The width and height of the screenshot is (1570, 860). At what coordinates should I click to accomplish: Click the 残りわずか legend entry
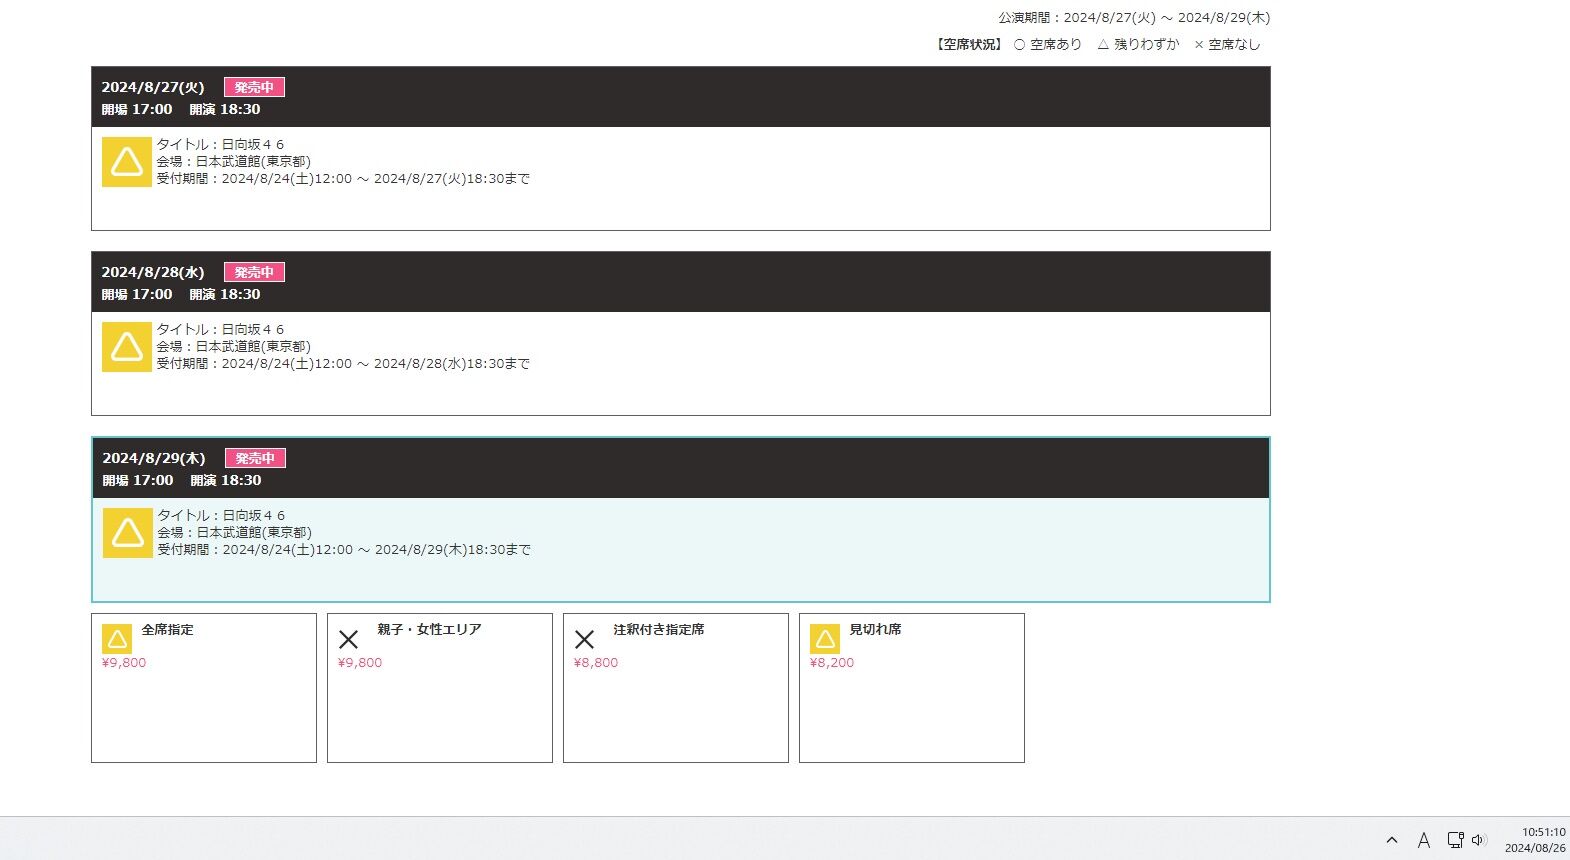(1138, 44)
